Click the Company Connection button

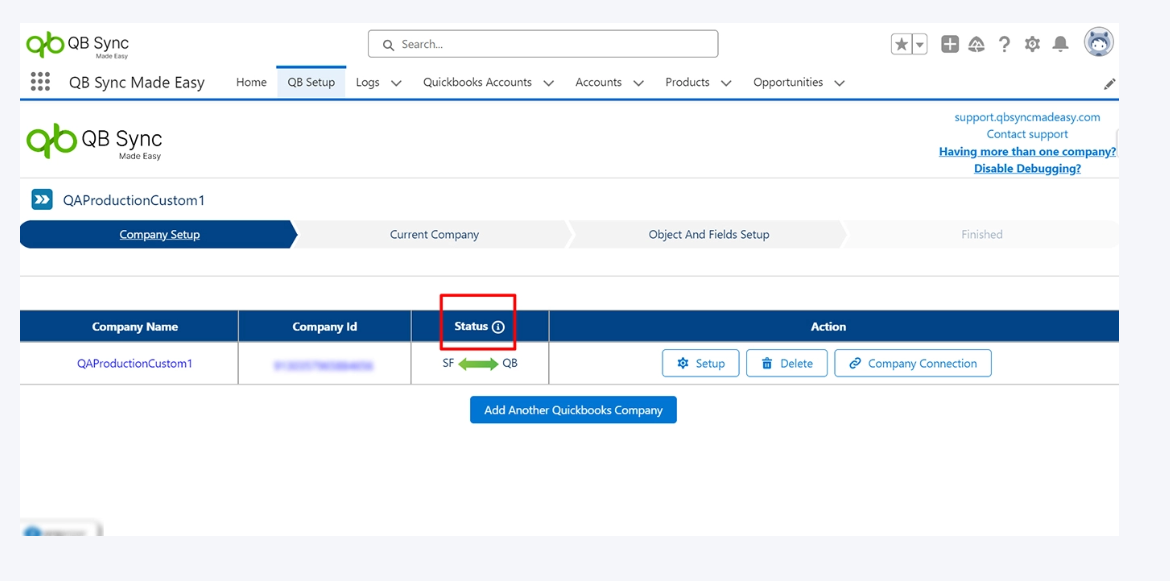coord(913,363)
